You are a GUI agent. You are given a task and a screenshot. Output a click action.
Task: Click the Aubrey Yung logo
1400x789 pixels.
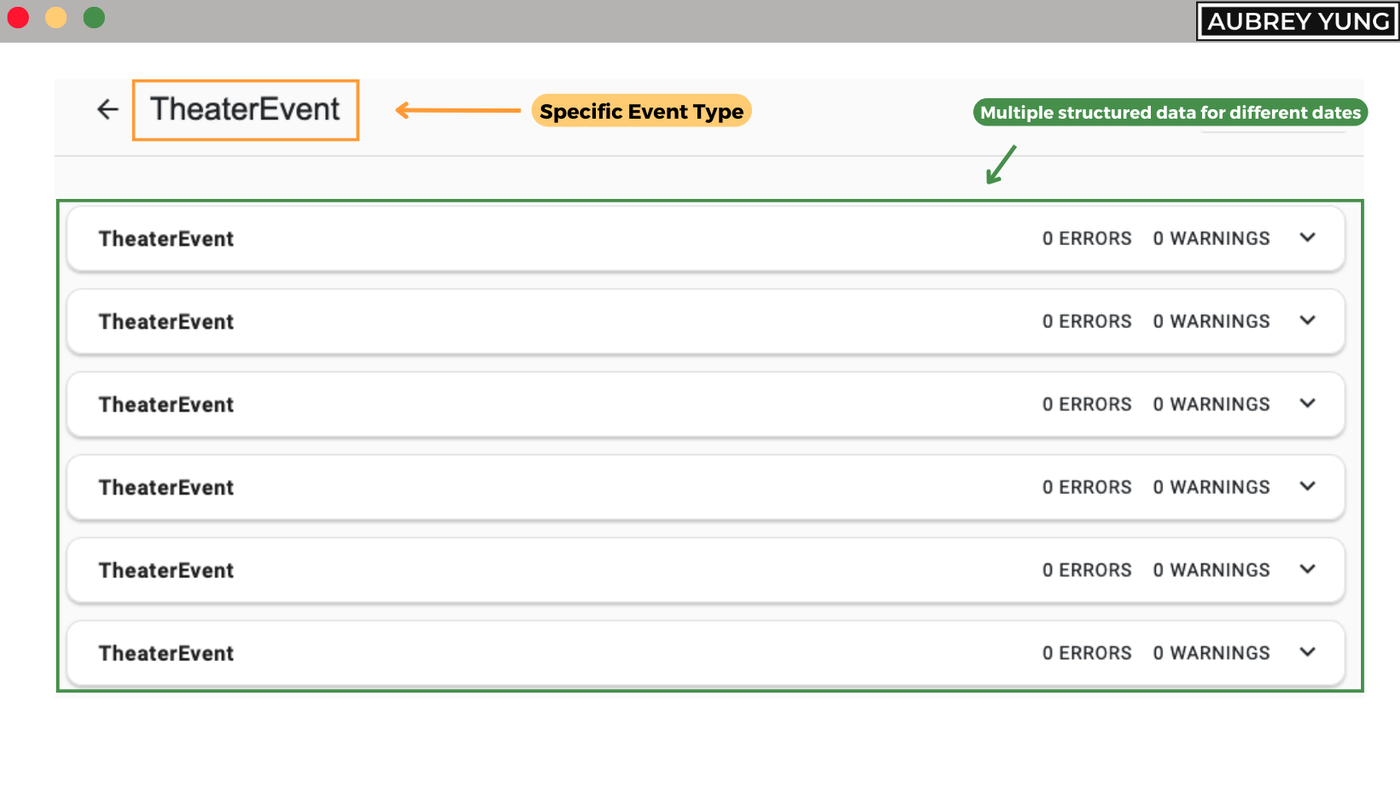pyautogui.click(x=1297, y=21)
